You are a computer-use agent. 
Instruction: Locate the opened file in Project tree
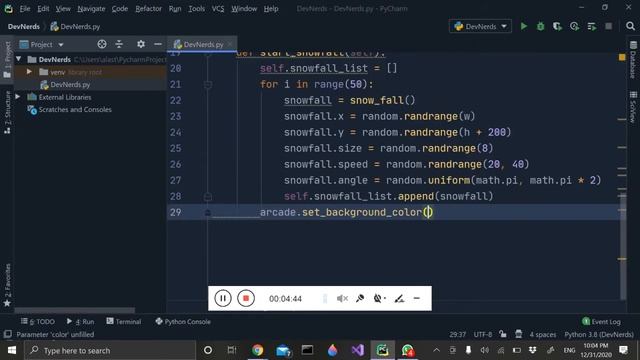[102, 44]
